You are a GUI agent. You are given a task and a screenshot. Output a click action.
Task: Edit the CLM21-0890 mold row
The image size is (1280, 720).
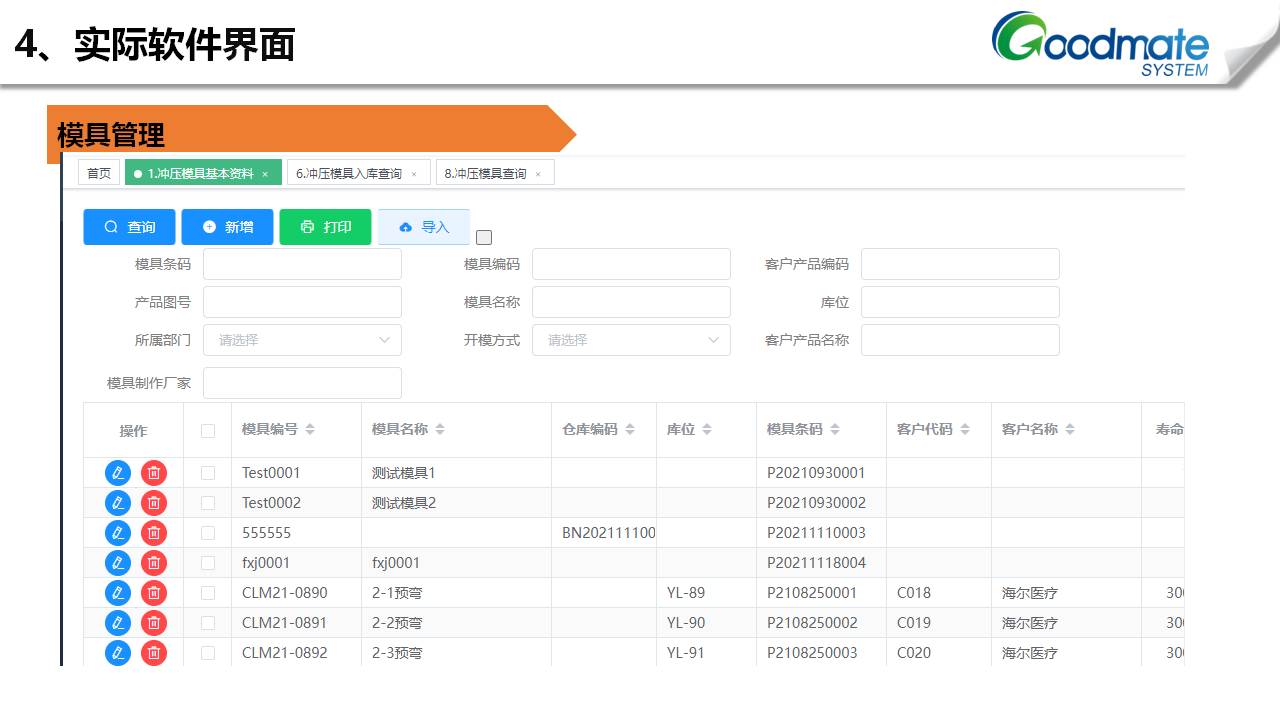[x=118, y=593]
